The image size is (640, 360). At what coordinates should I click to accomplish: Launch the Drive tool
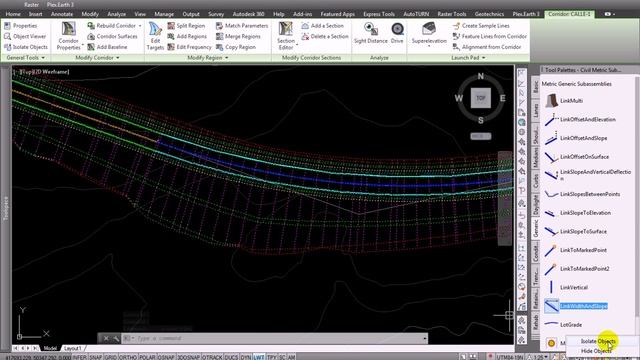tap(397, 33)
